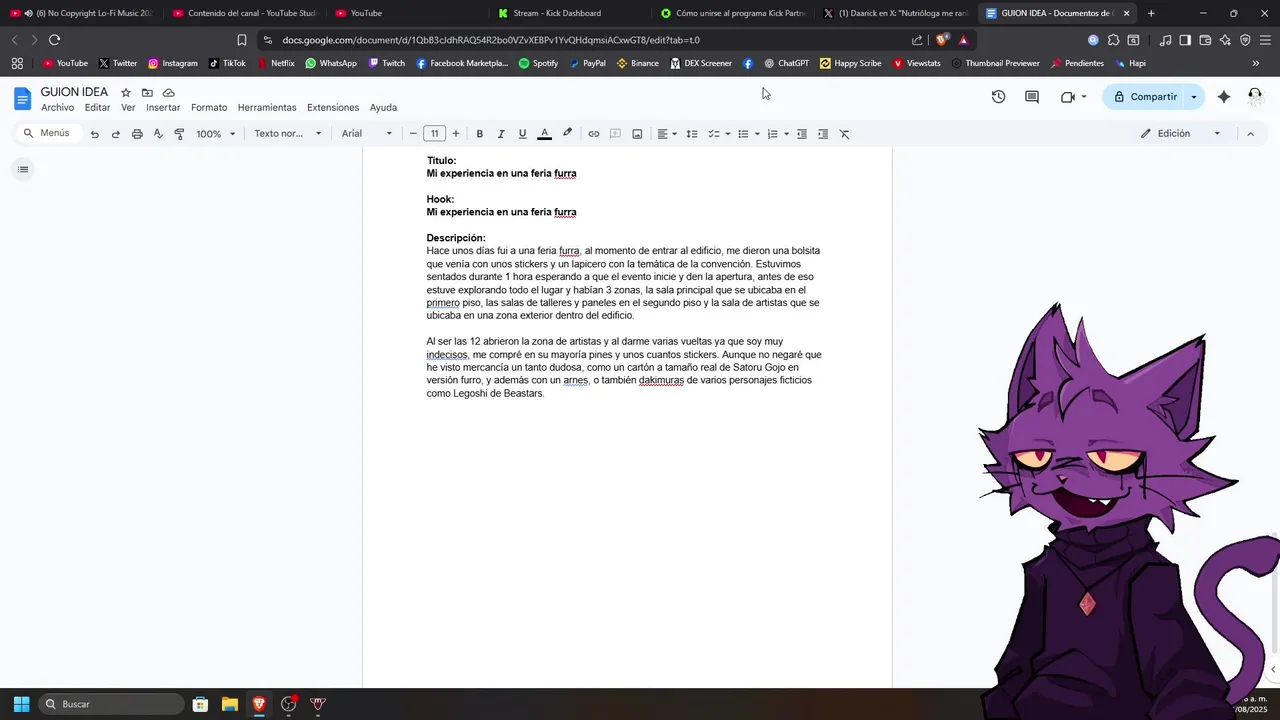The width and height of the screenshot is (1280, 720).
Task: Show all comments panel
Action: pyautogui.click(x=1032, y=97)
